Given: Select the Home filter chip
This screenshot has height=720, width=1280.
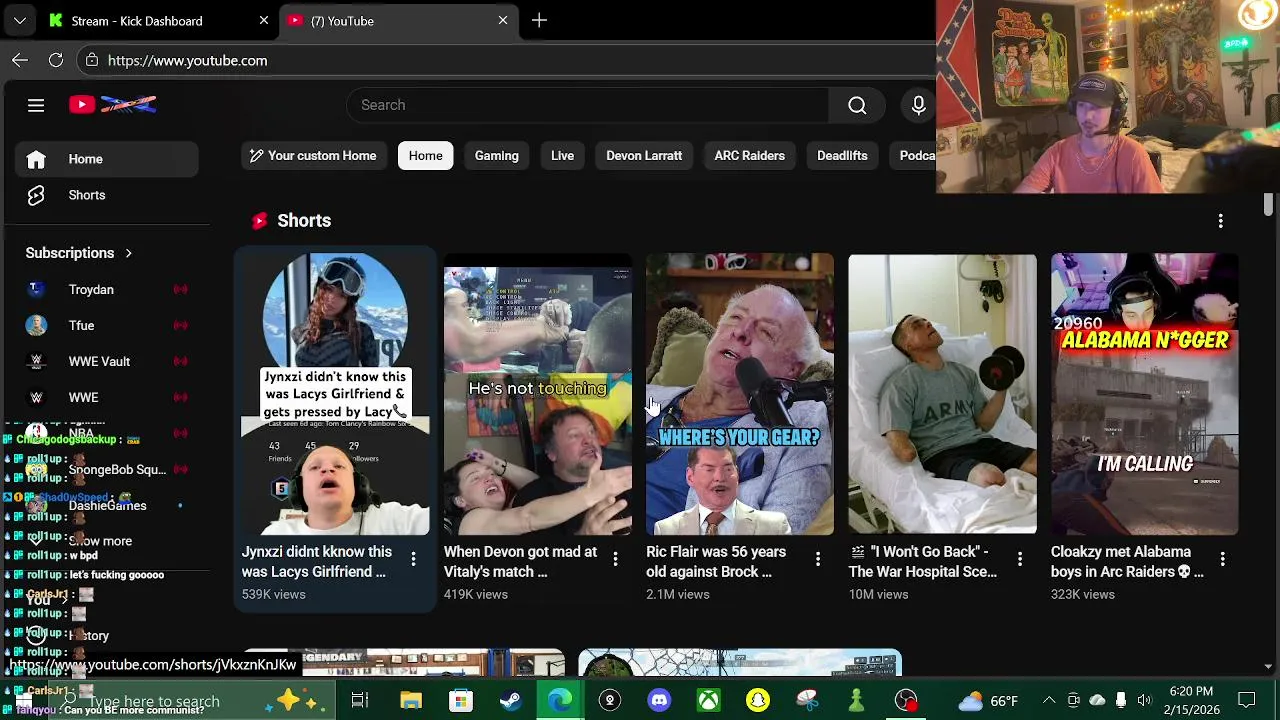Looking at the screenshot, I should 425,155.
